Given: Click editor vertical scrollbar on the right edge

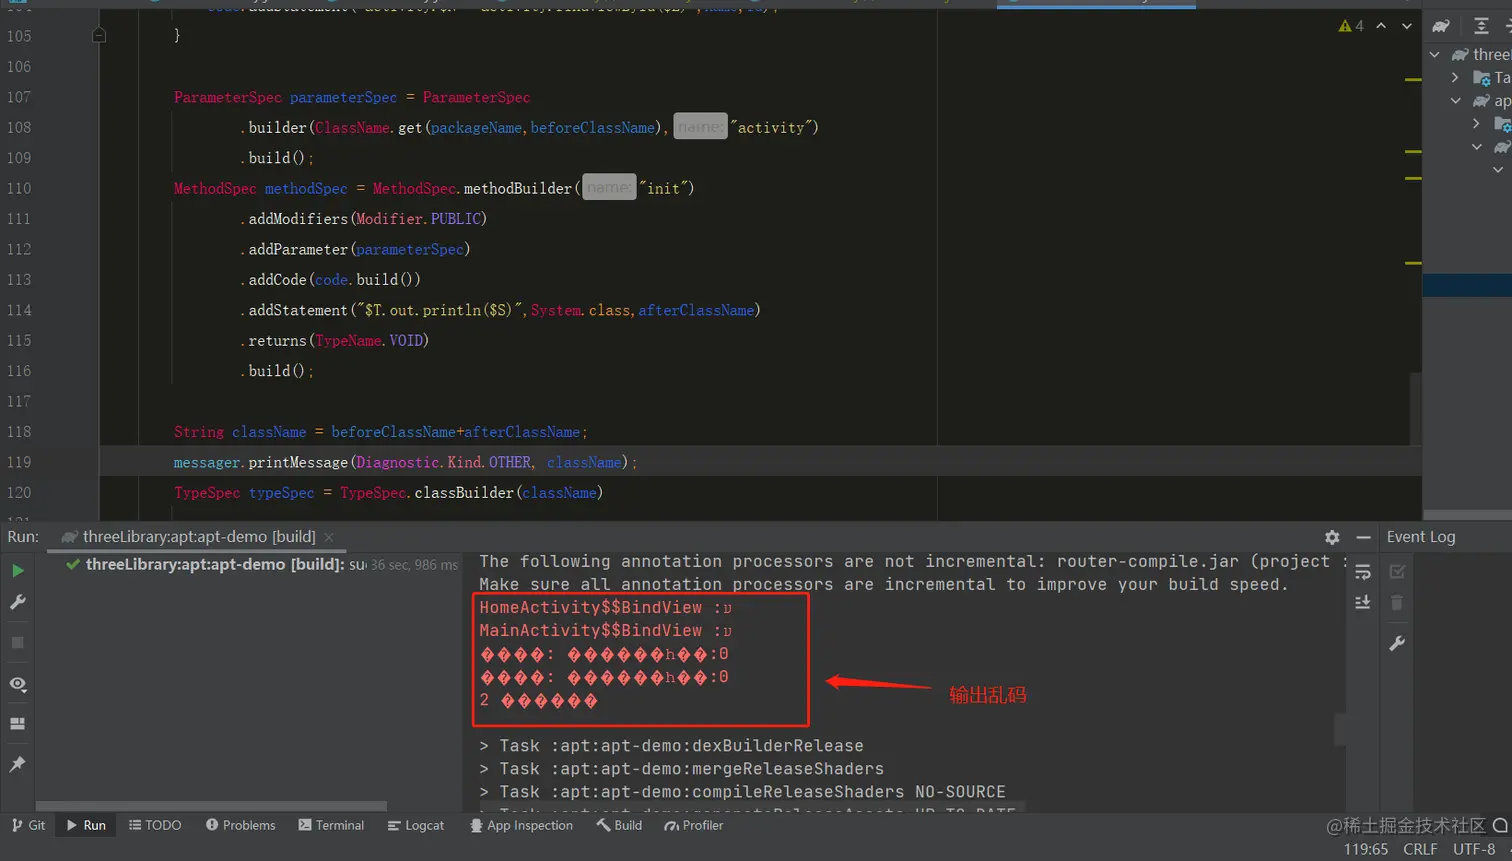Looking at the screenshot, I should [x=1415, y=408].
